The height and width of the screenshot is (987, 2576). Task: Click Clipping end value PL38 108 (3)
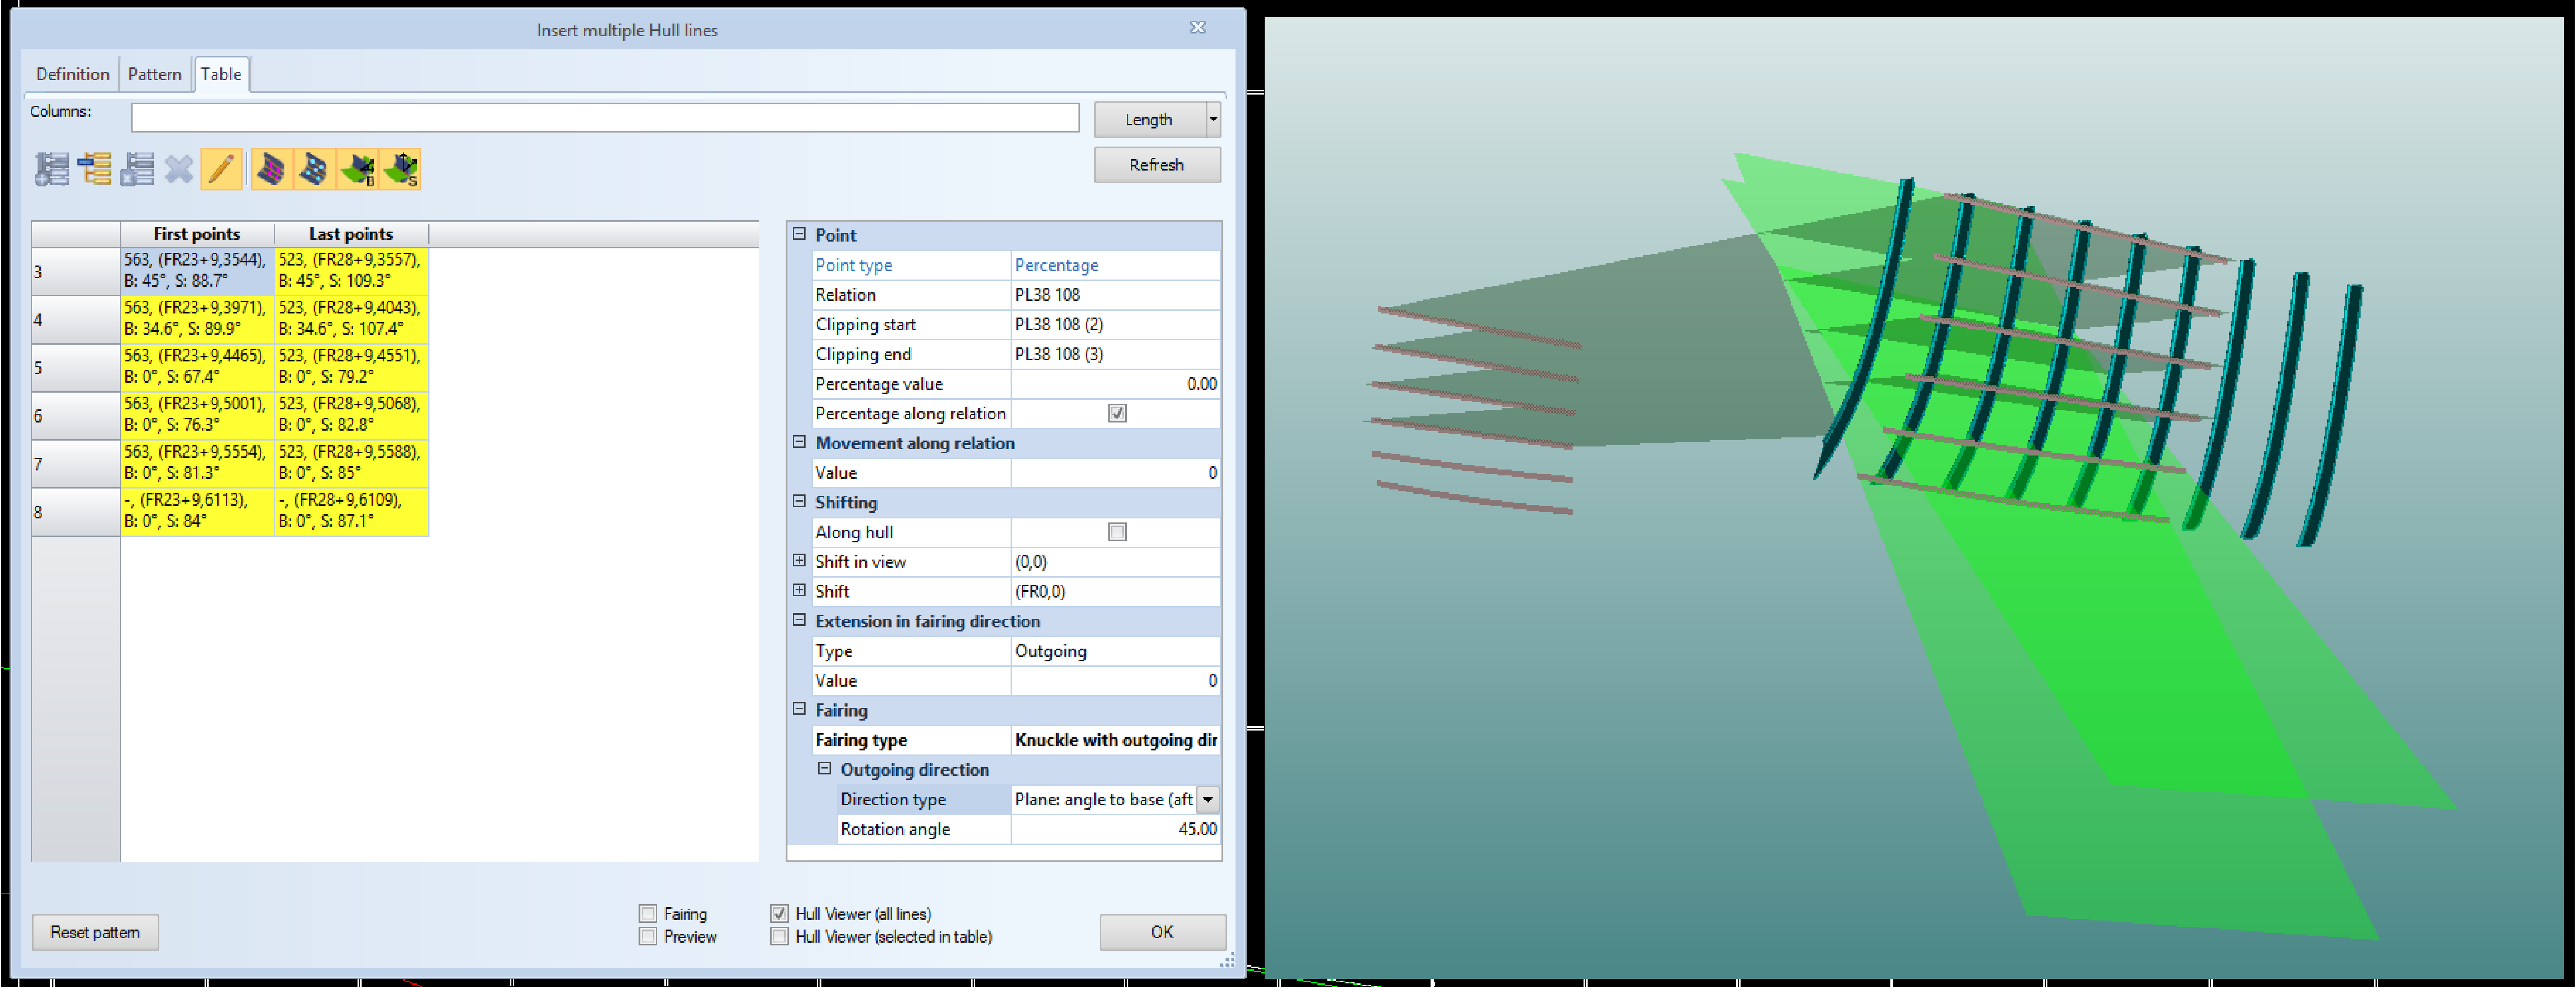tap(1115, 354)
